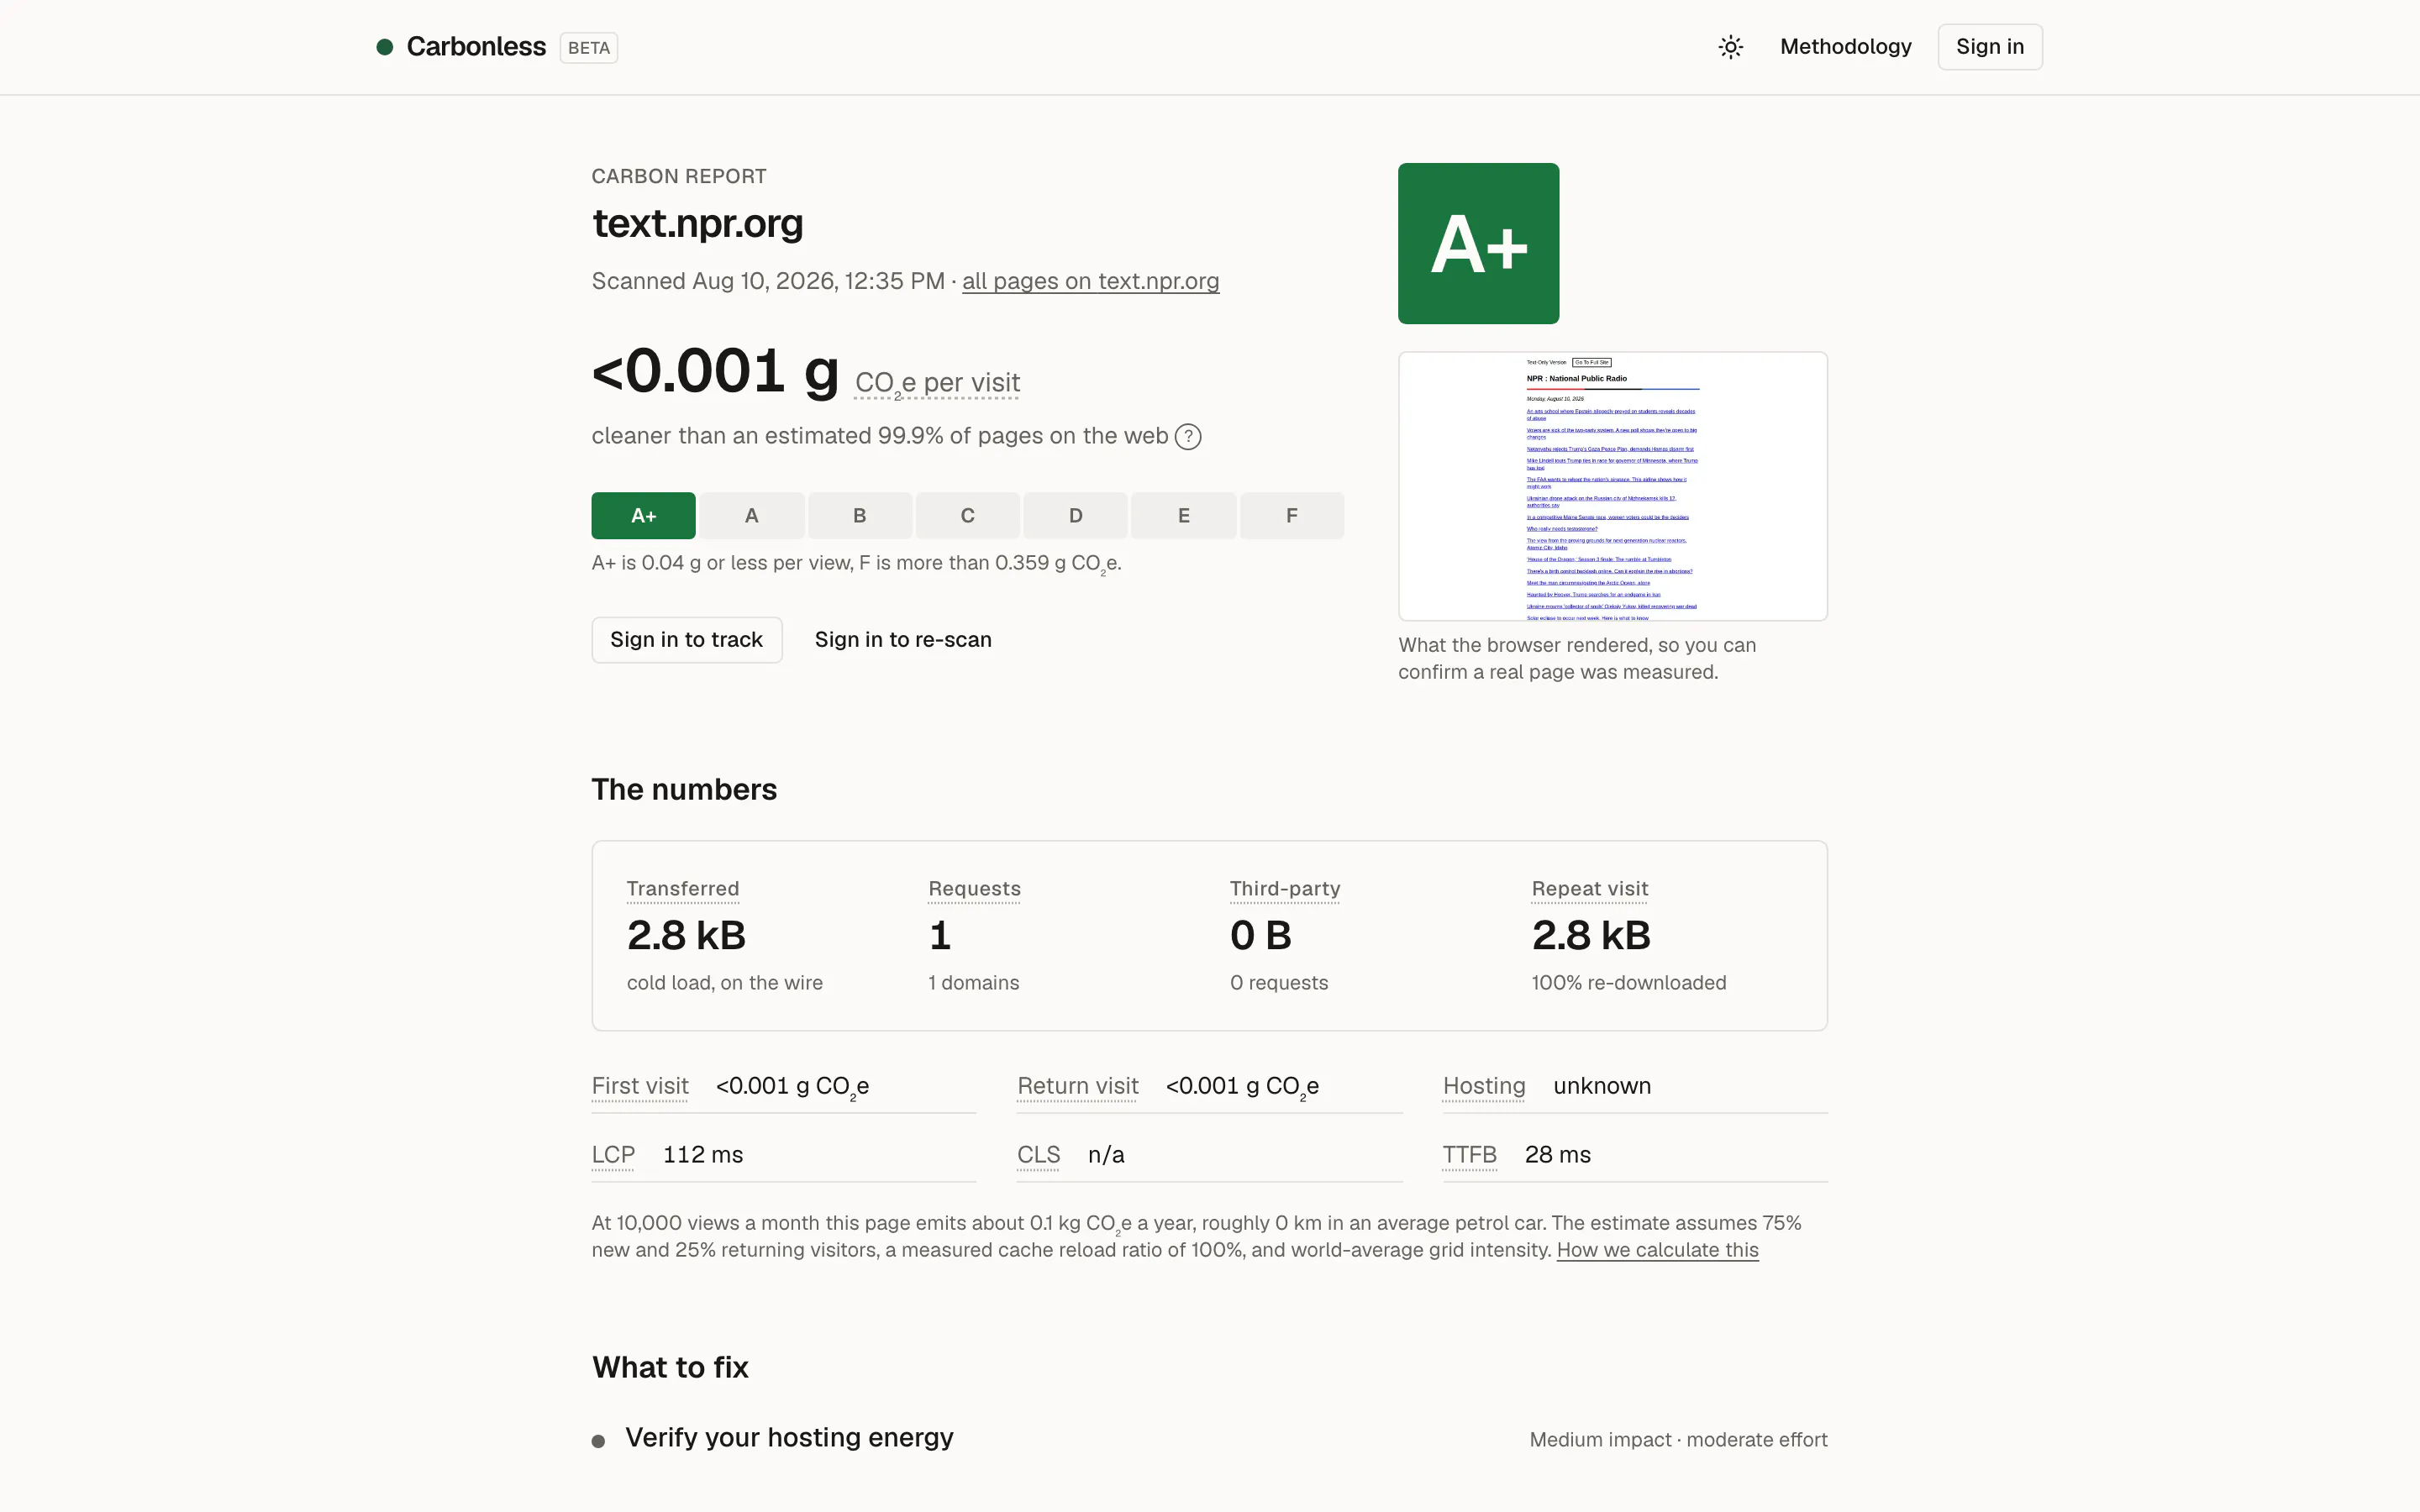This screenshot has height=1512, width=2420.
Task: Click the 112 ms LCP value
Action: [703, 1155]
